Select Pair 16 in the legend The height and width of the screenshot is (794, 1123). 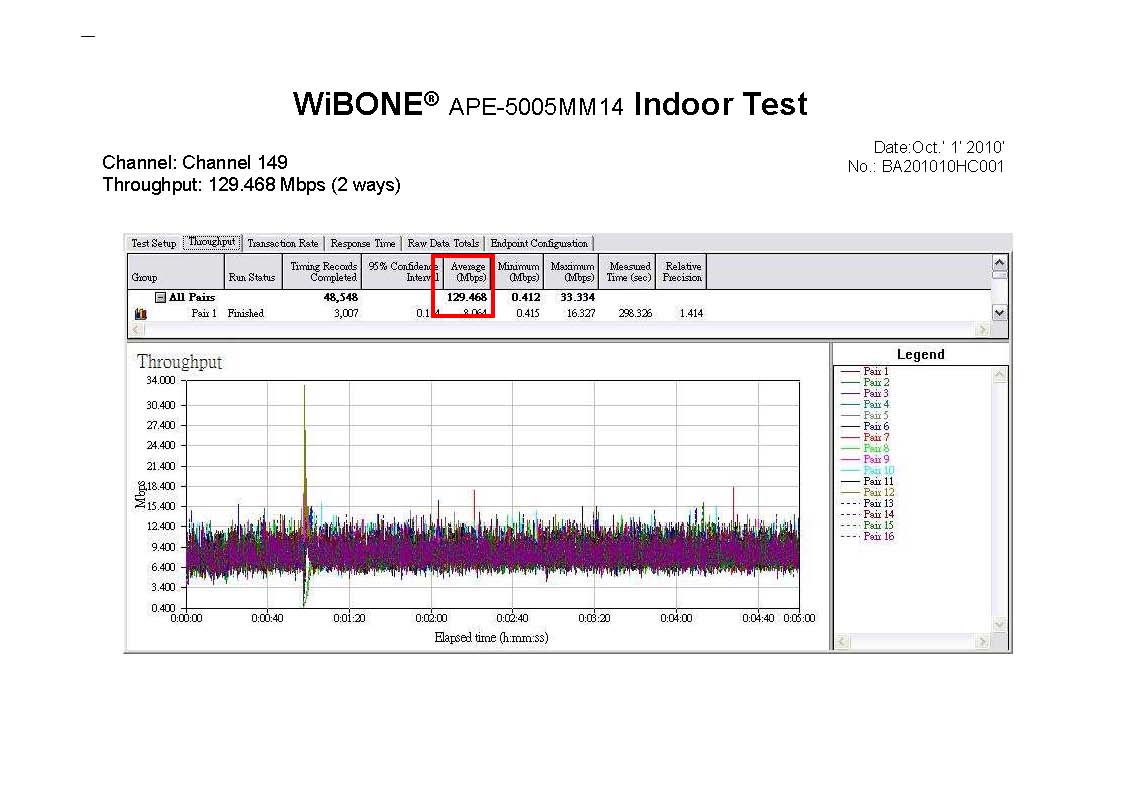coord(867,536)
